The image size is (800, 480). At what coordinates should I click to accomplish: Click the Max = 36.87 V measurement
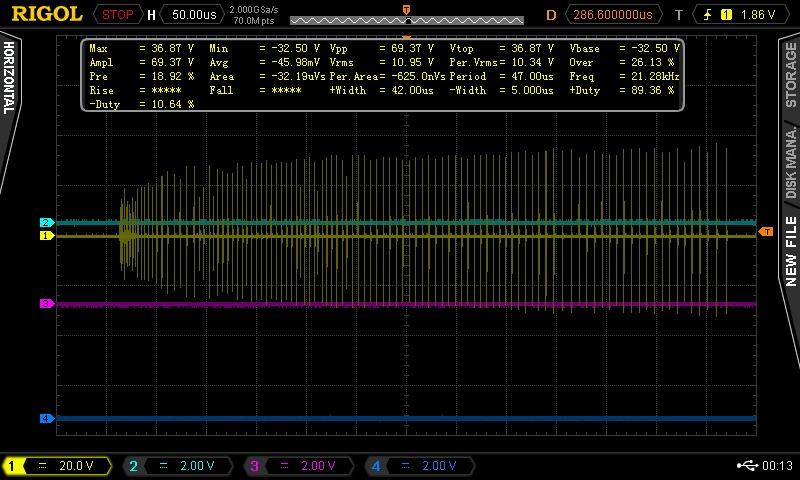point(141,48)
